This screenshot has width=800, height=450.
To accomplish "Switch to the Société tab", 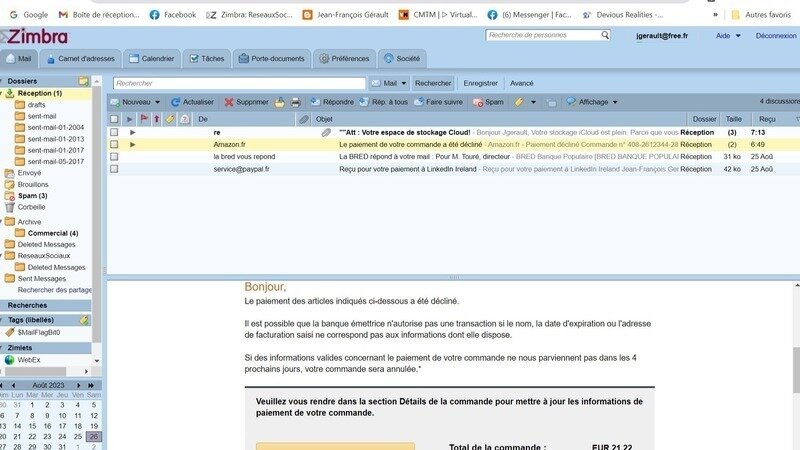I will pos(402,59).
